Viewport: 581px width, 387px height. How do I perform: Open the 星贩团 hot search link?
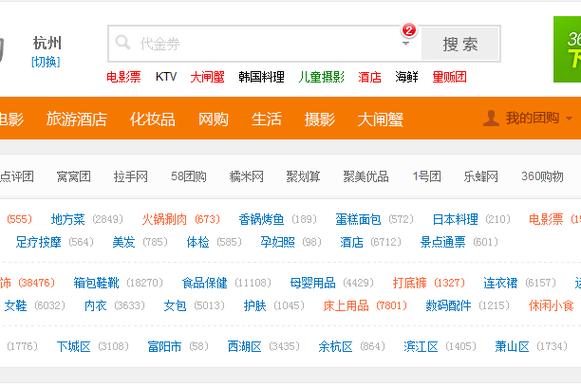(x=449, y=77)
